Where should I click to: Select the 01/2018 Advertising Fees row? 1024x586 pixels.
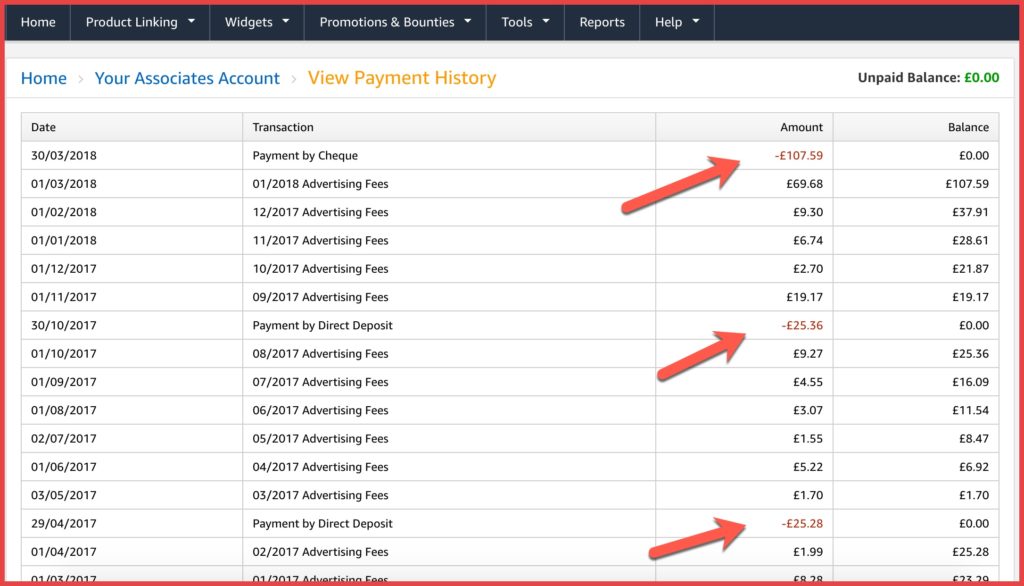coord(510,184)
